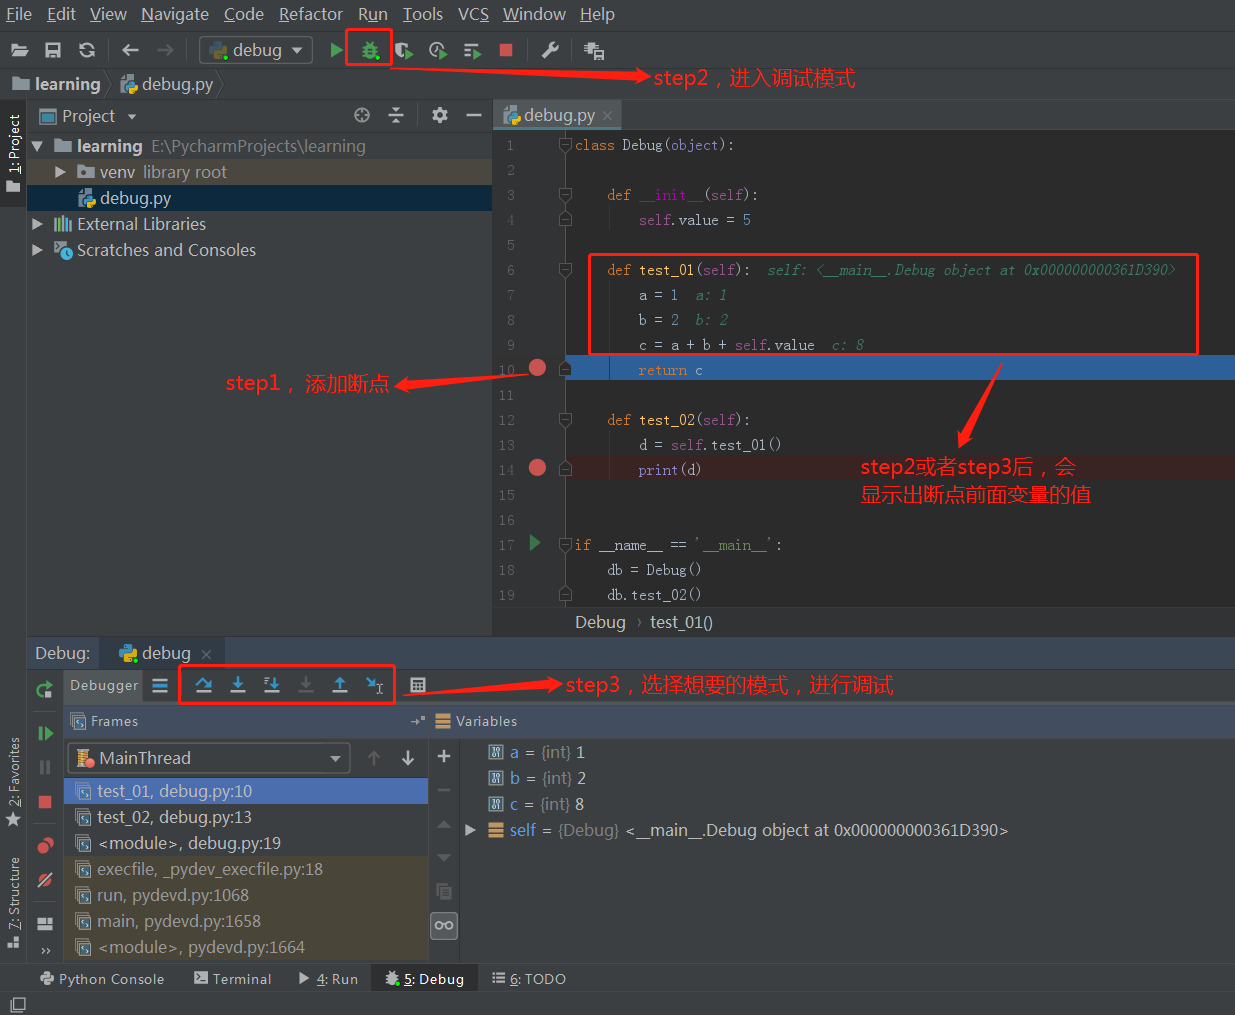Expand the venv library root folder
Screen dimensions: 1235x1015
click(60, 172)
